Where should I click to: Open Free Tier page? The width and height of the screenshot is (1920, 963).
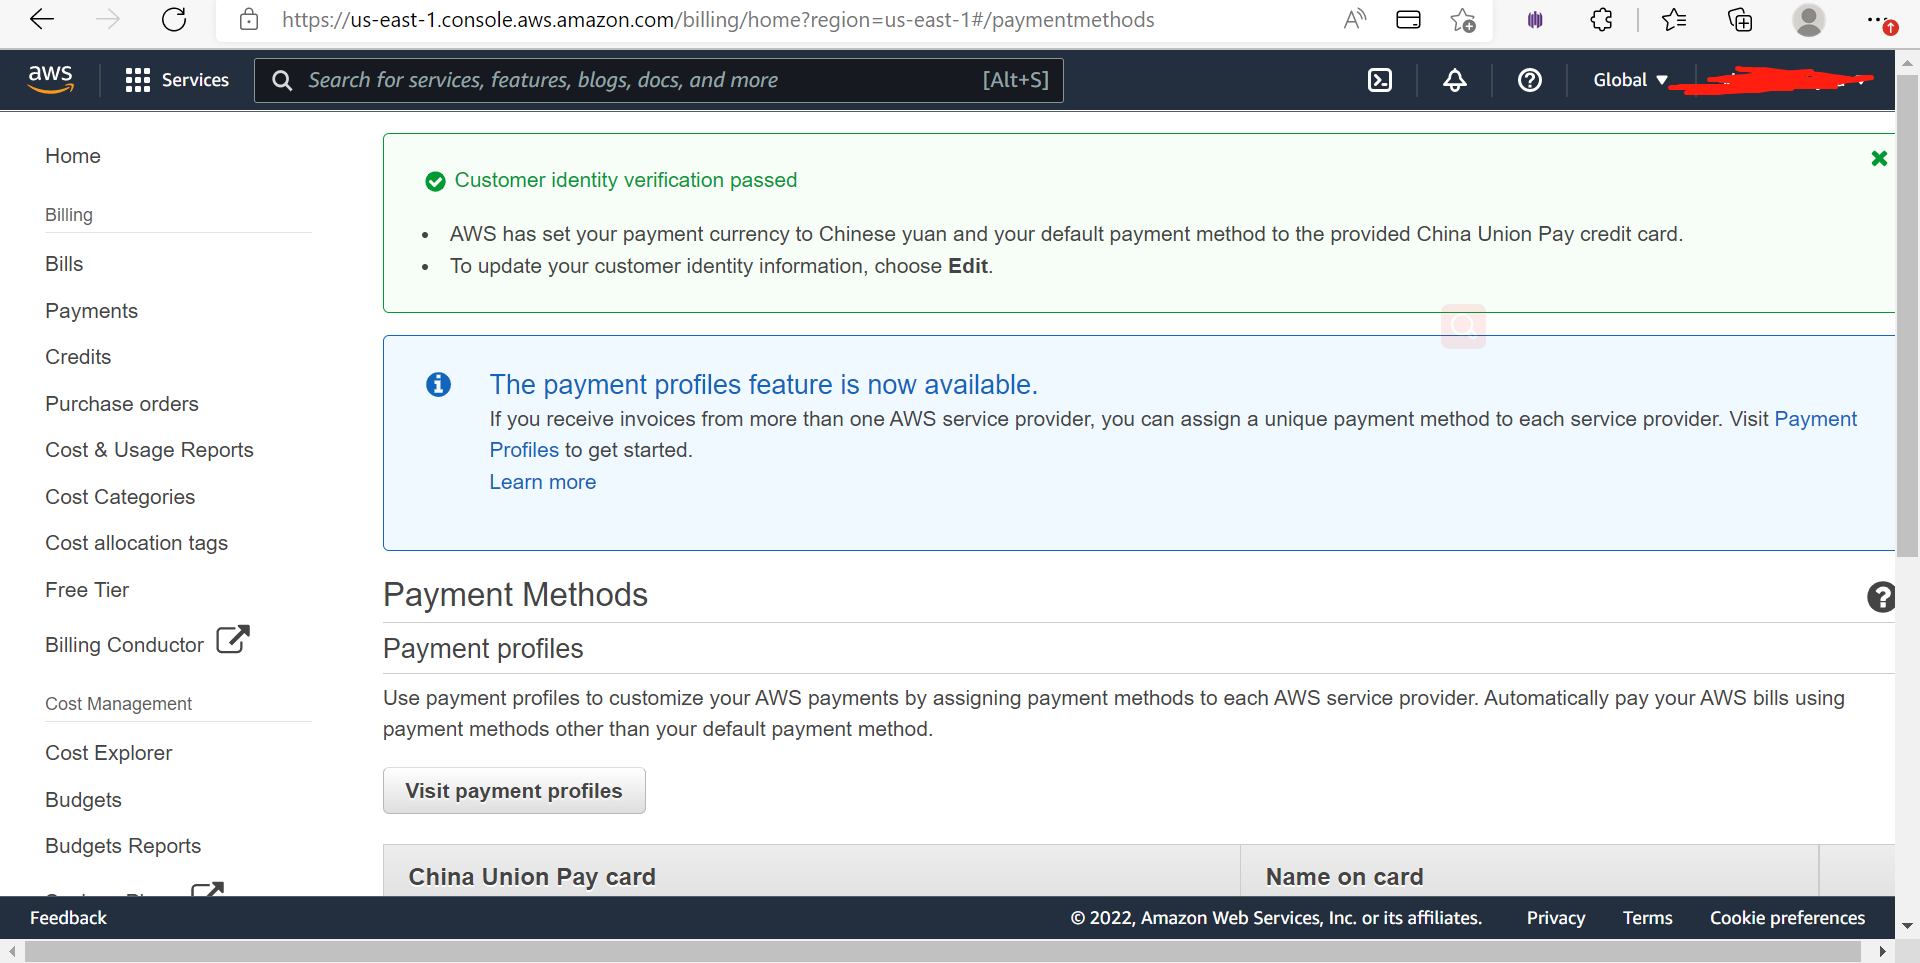pyautogui.click(x=87, y=590)
